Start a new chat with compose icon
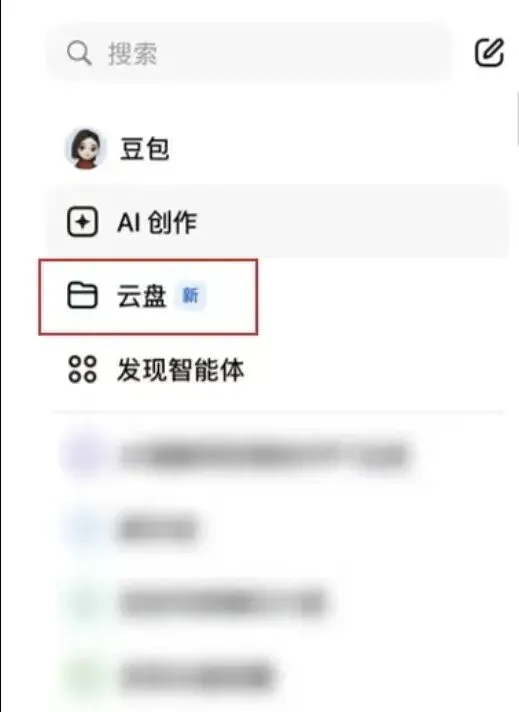Image resolution: width=519 pixels, height=712 pixels. (x=489, y=53)
